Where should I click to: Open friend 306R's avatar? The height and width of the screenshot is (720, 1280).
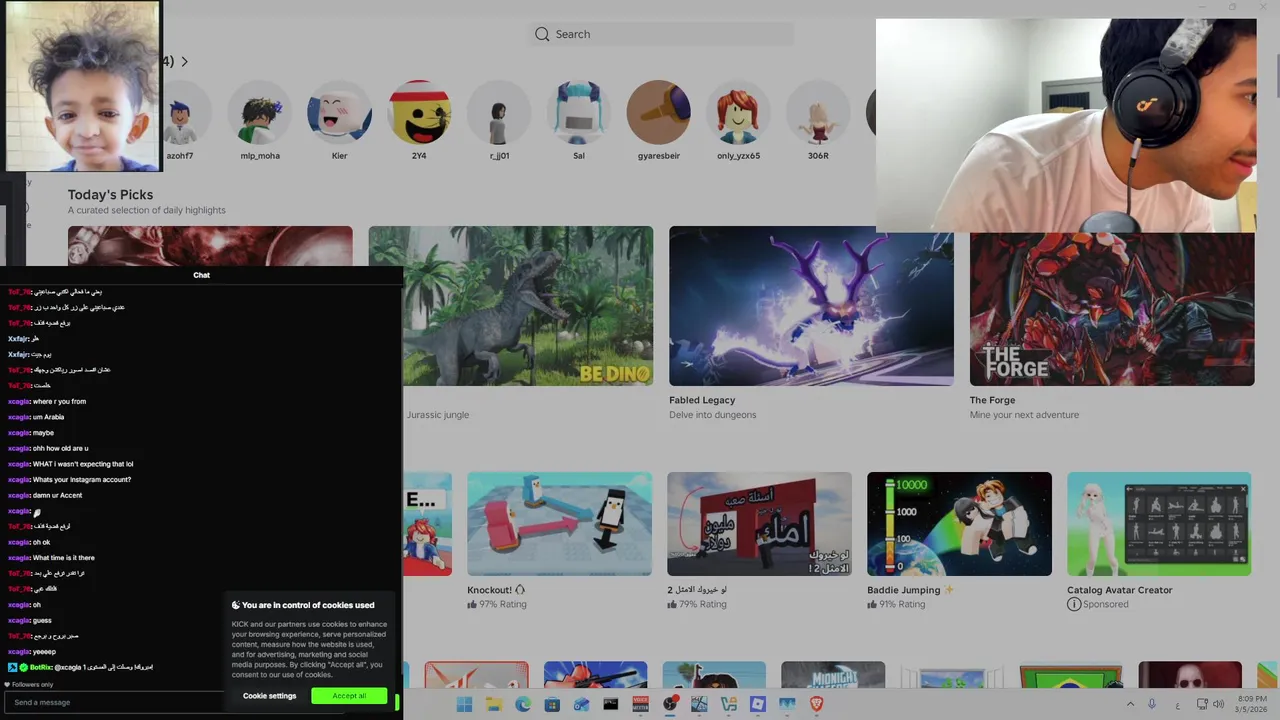point(818,113)
